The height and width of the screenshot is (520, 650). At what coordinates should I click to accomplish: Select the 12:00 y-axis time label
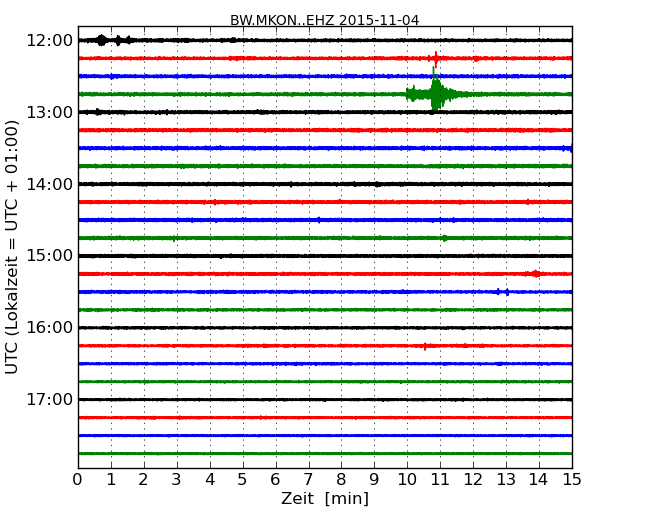coord(49,41)
